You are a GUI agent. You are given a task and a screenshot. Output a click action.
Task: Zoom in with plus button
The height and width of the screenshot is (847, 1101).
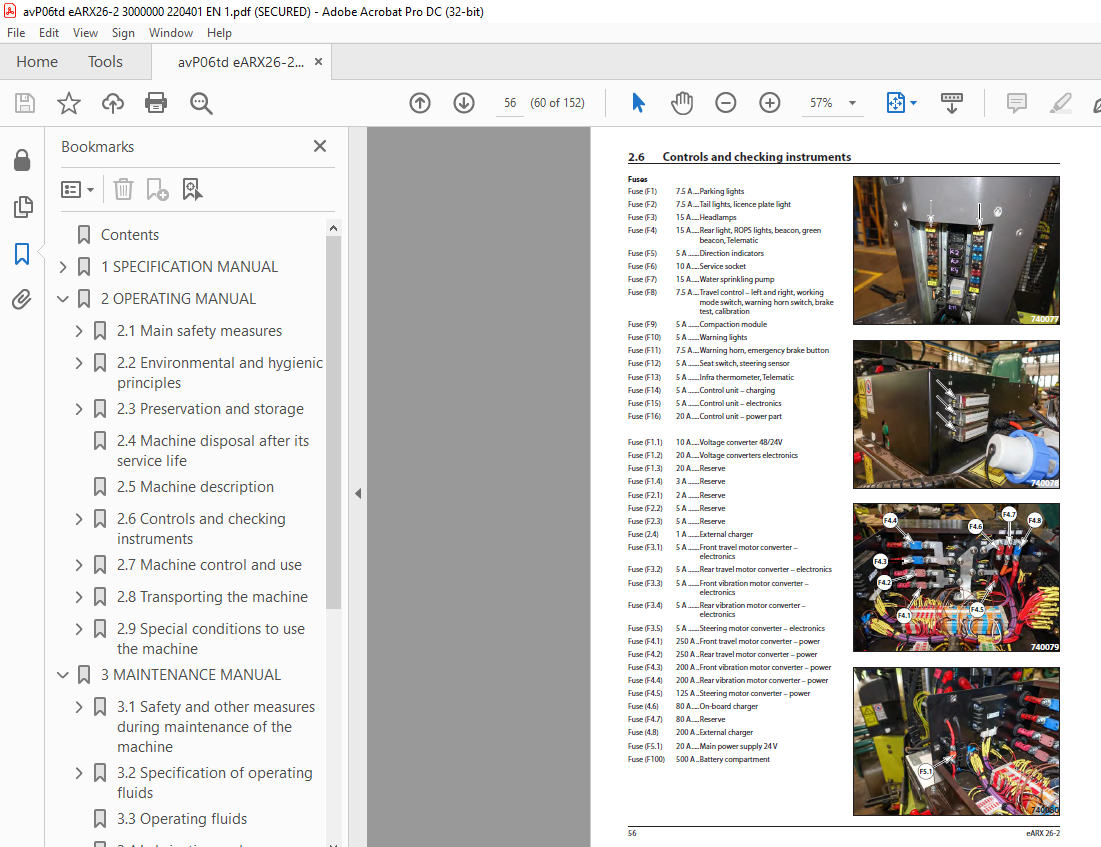pos(770,103)
